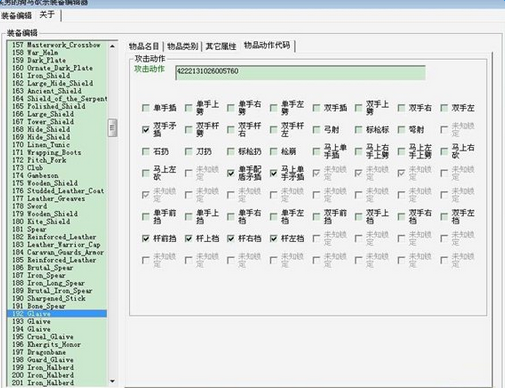Screen dimensions: 505x388
Task: Toggle the 马上右手上劈 checkbox
Action: pyautogui.click(x=359, y=152)
